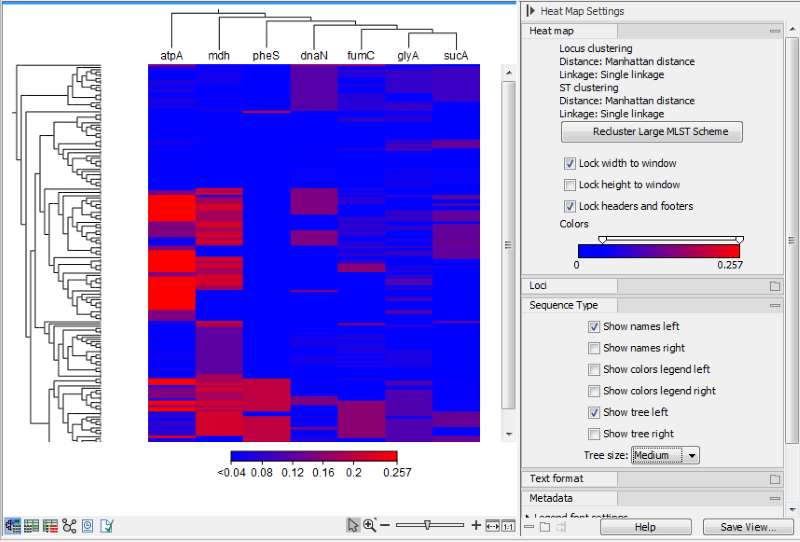The image size is (800, 542).
Task: Click the zoom in plus icon
Action: click(x=476, y=525)
